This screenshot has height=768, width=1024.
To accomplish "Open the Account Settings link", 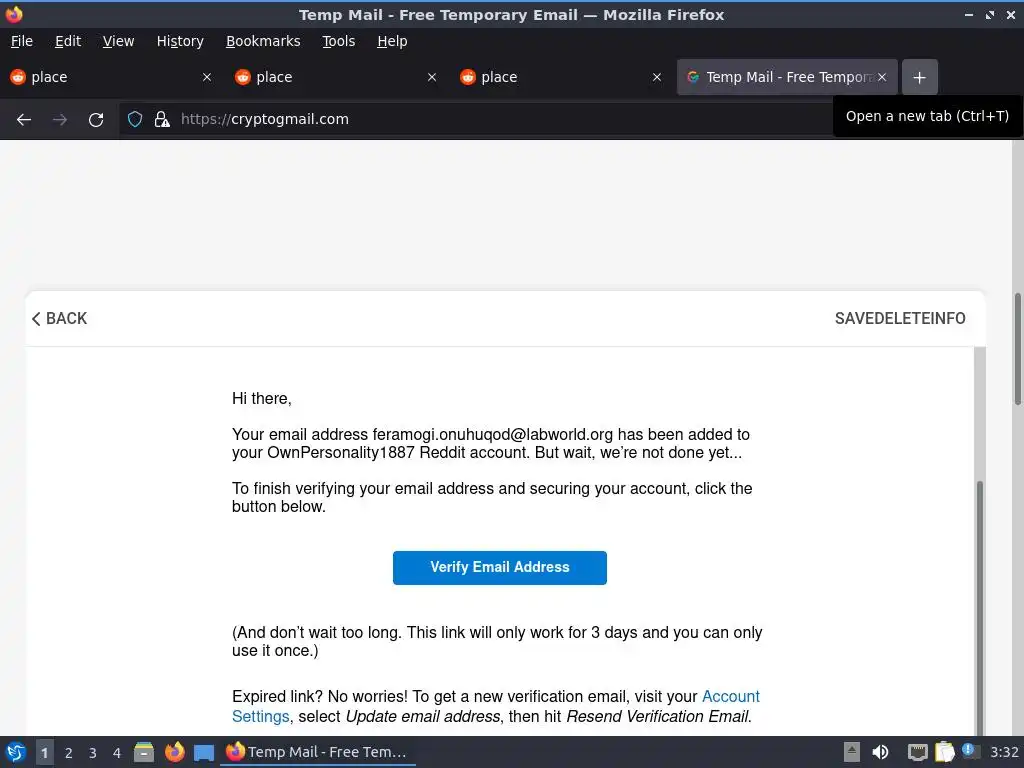I will pos(731,697).
